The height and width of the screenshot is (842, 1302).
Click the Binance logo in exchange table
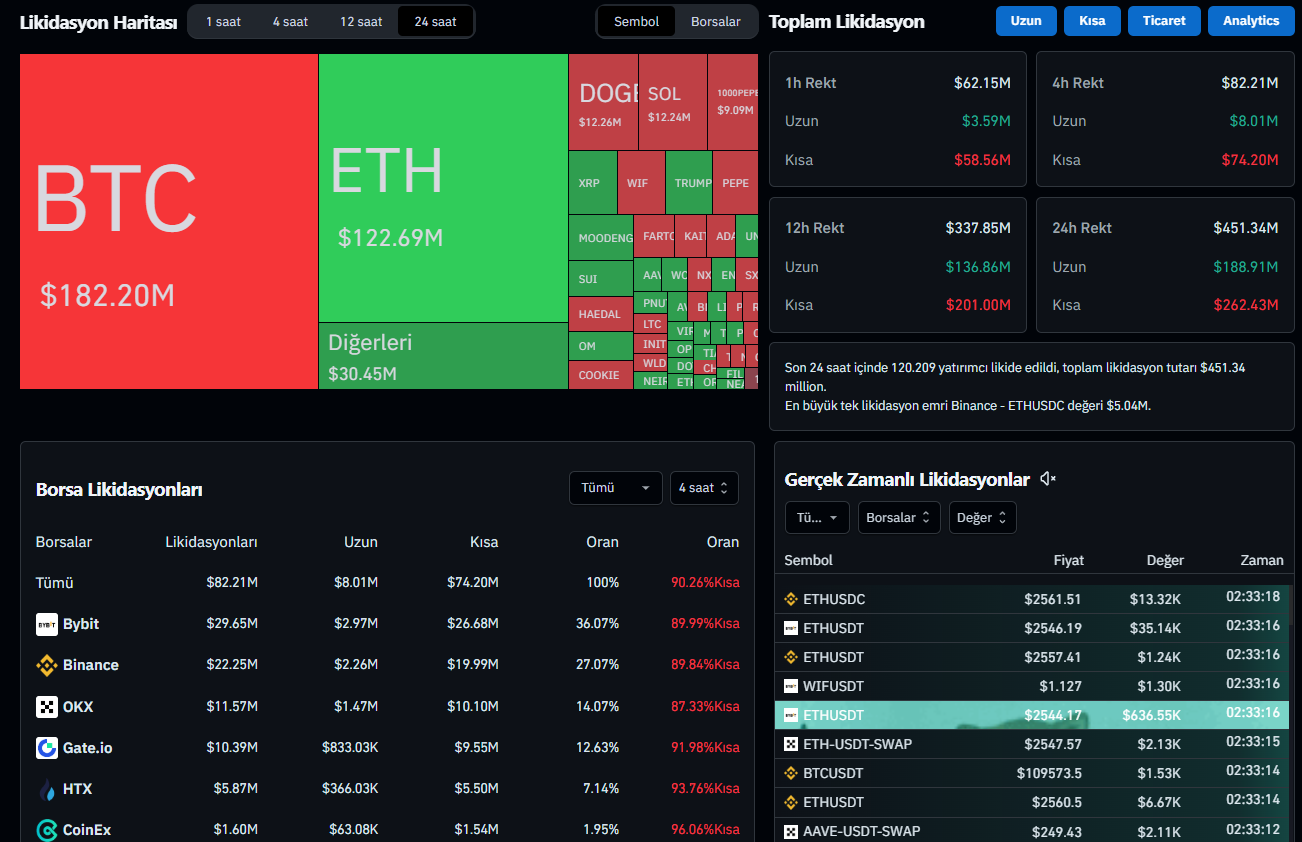(46, 665)
